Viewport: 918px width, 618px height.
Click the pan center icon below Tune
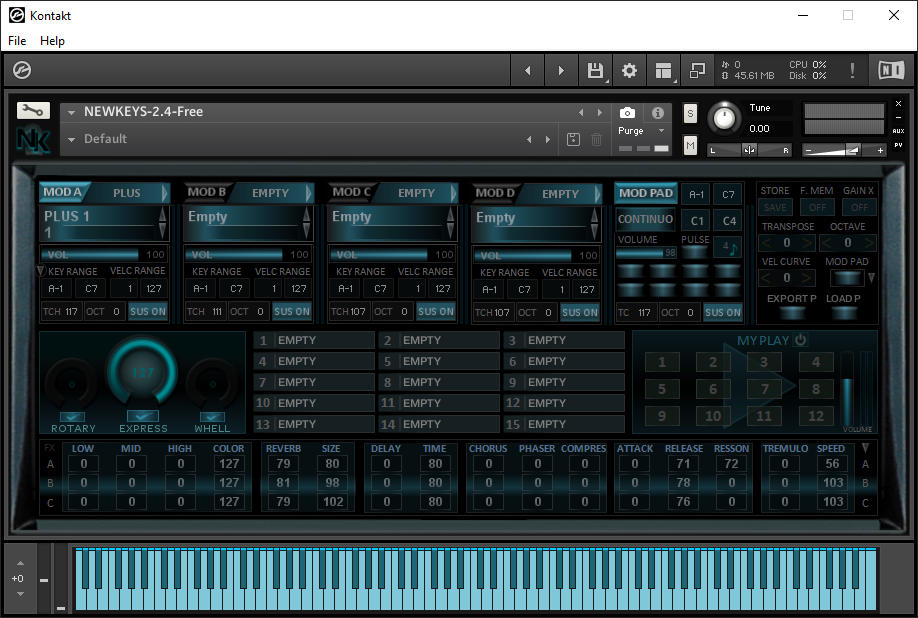tap(749, 150)
